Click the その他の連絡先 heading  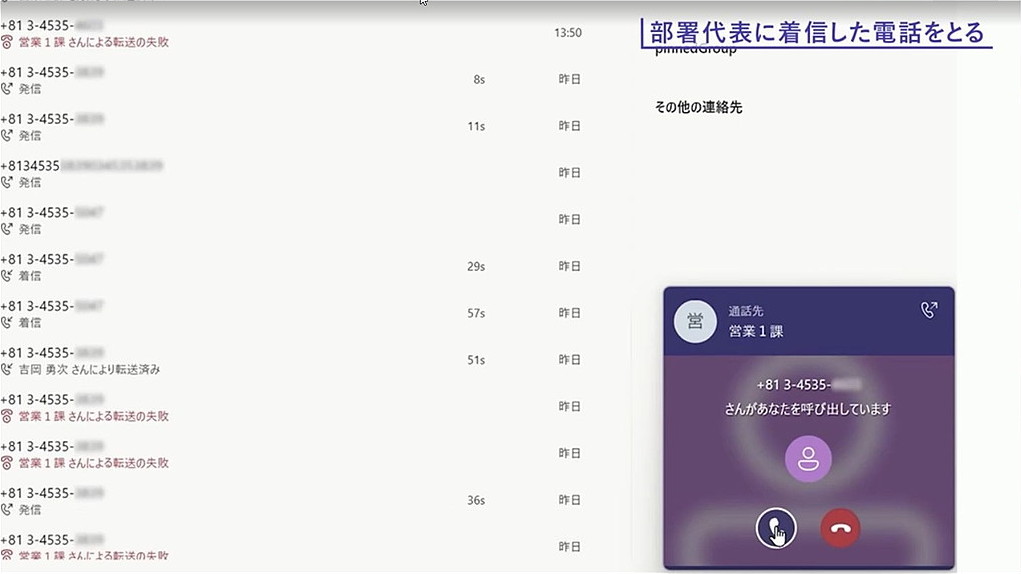[x=698, y=107]
